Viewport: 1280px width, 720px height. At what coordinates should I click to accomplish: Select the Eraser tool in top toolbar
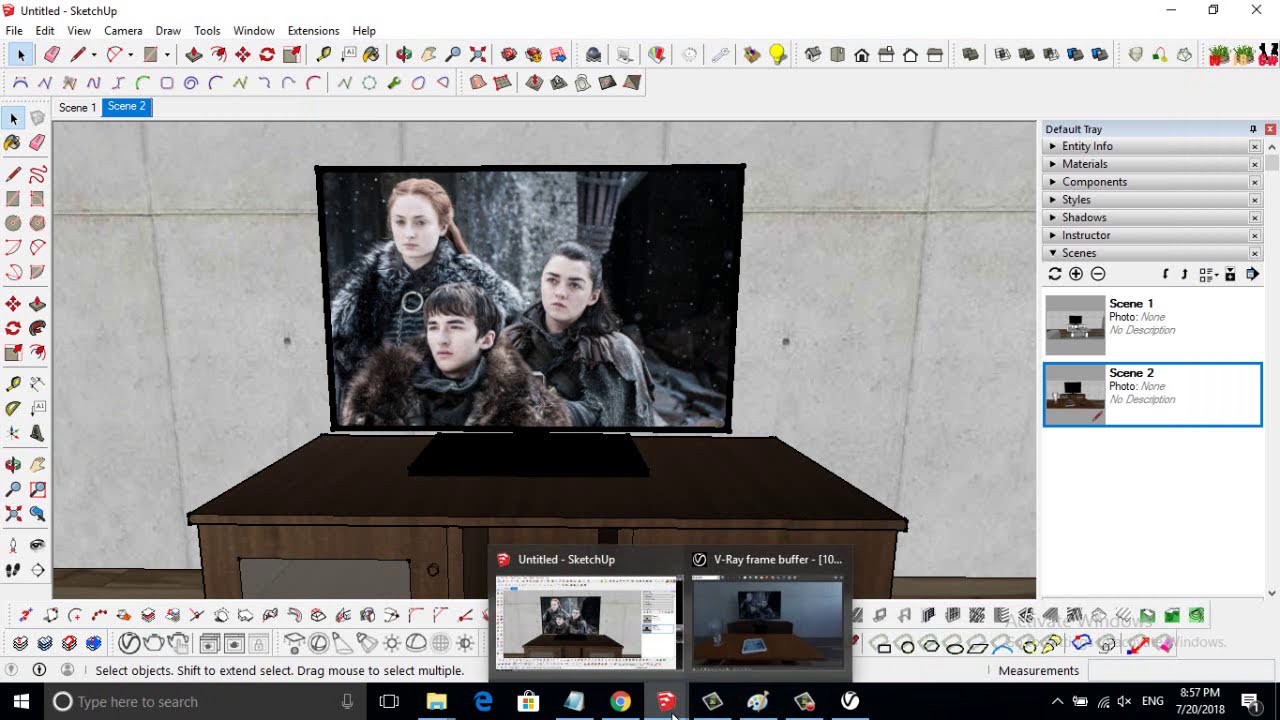(x=52, y=55)
